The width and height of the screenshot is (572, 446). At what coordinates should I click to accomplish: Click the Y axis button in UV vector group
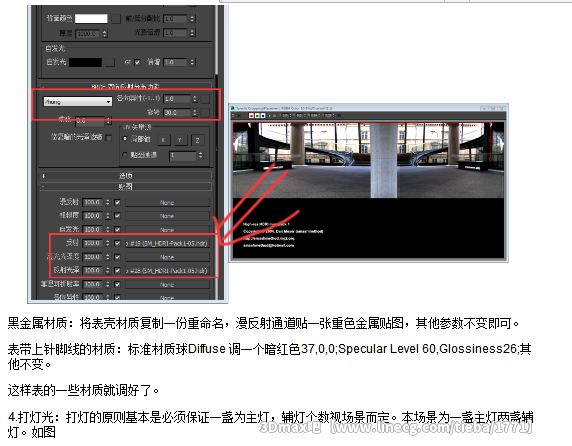coord(180,140)
